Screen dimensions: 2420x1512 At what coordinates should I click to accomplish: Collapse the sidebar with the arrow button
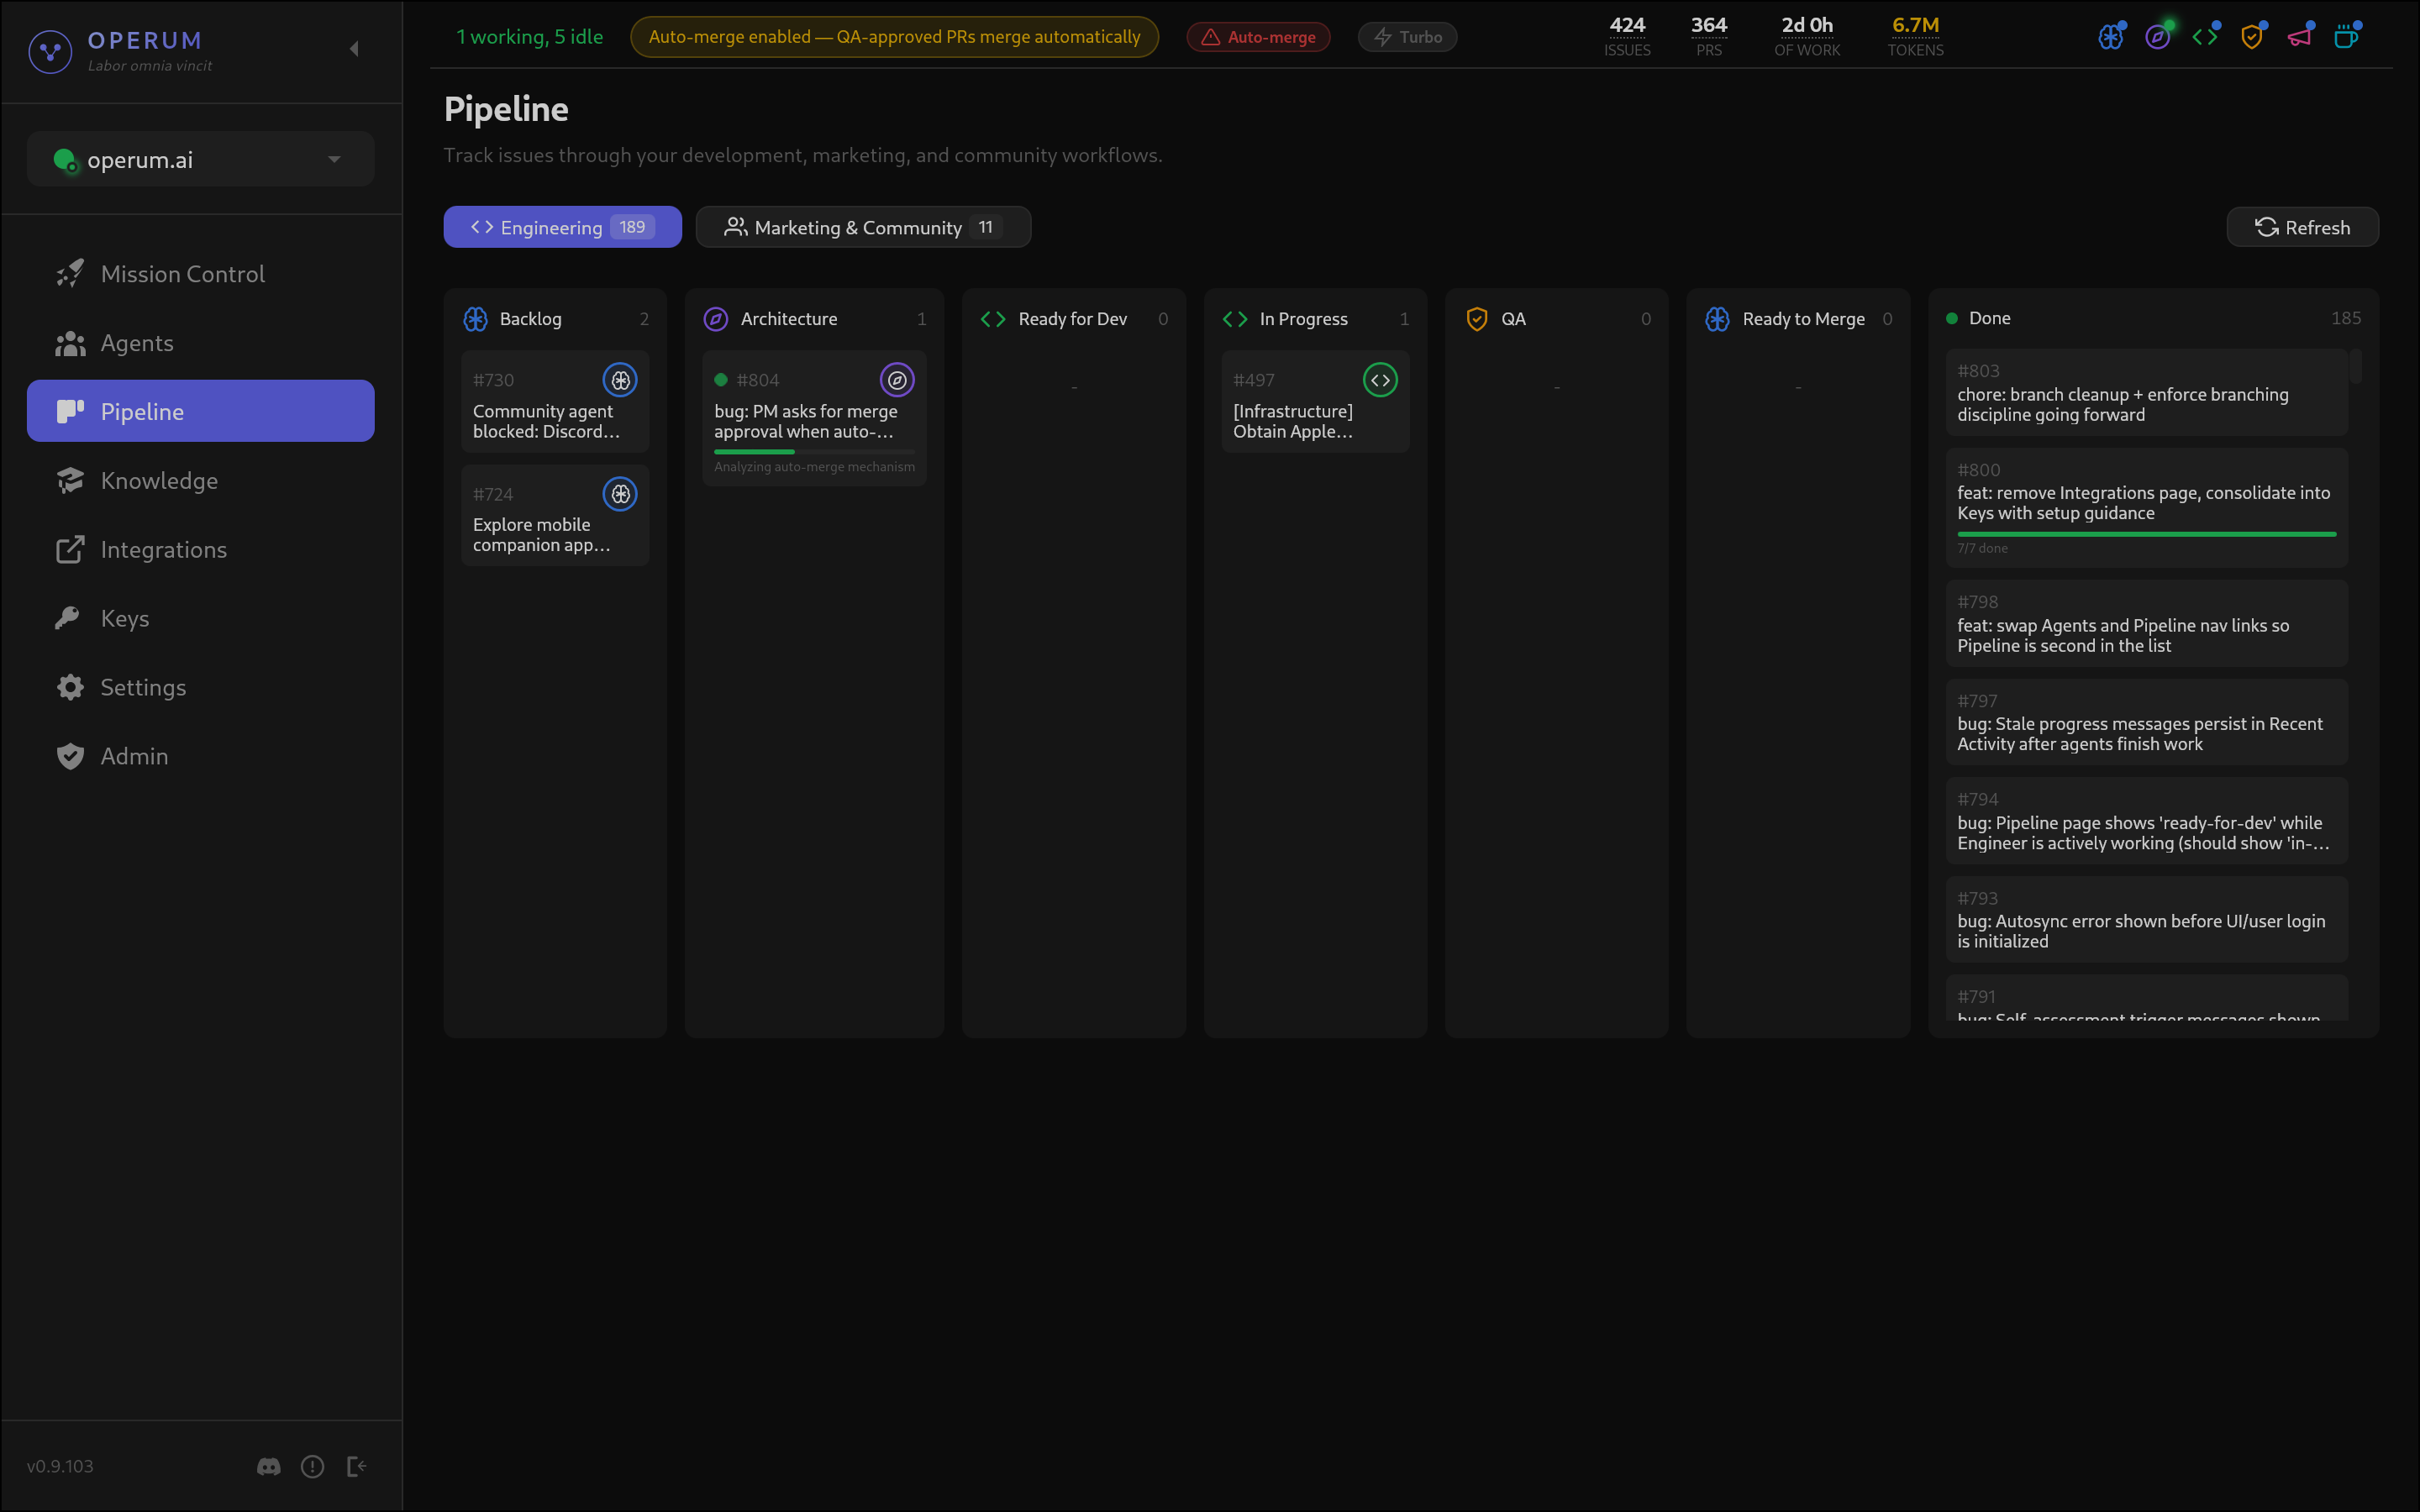tap(354, 47)
